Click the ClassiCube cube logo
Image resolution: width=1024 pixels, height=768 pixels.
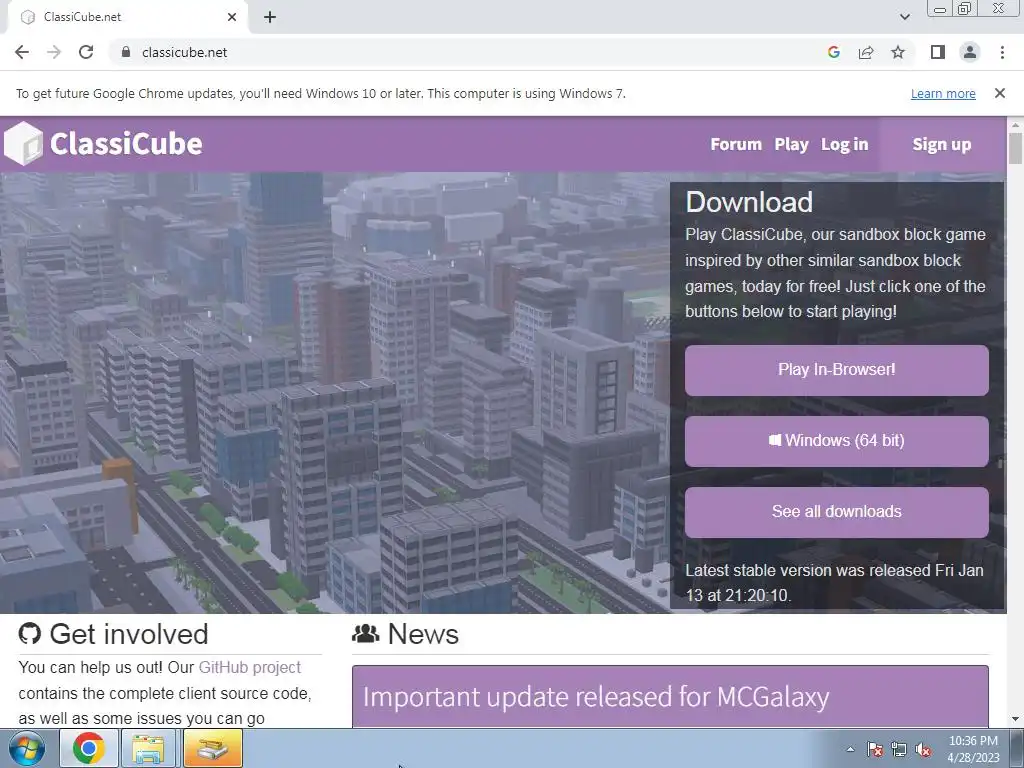(23, 143)
